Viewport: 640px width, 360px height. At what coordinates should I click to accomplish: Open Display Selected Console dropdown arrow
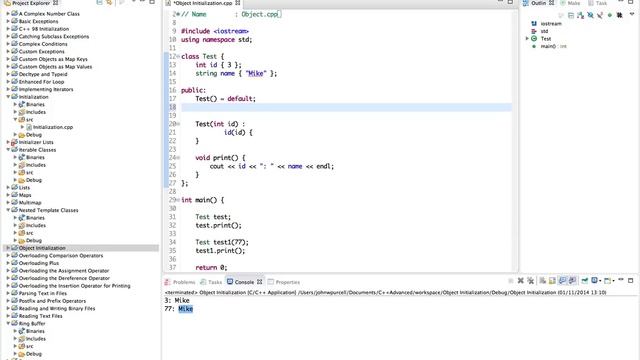(600, 281)
